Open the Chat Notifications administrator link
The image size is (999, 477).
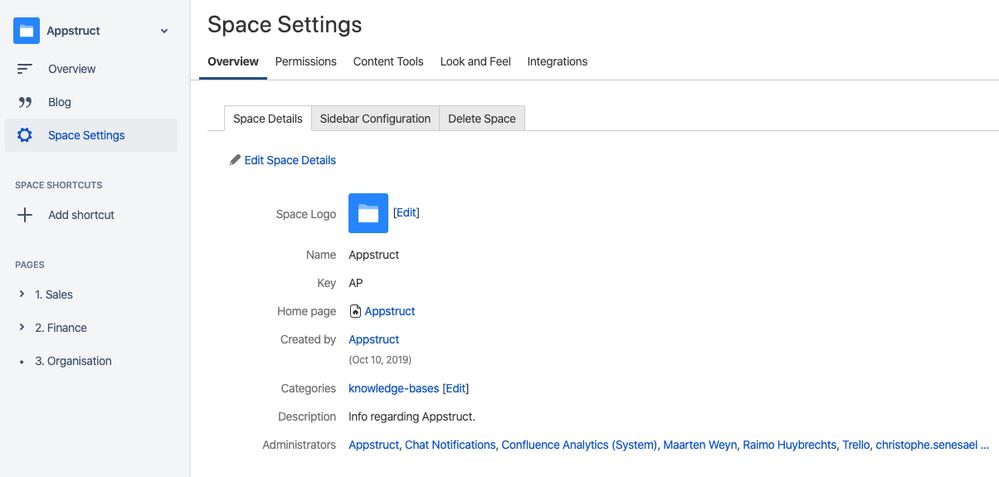pos(450,445)
